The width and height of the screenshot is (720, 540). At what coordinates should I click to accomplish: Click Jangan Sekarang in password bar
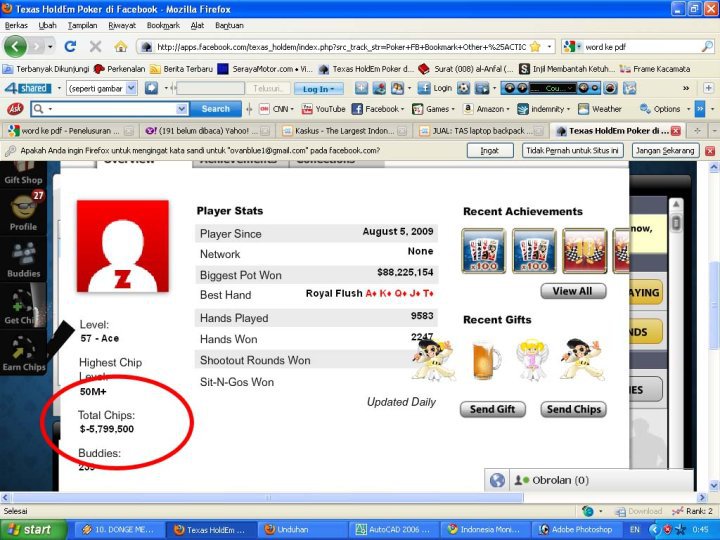click(665, 150)
